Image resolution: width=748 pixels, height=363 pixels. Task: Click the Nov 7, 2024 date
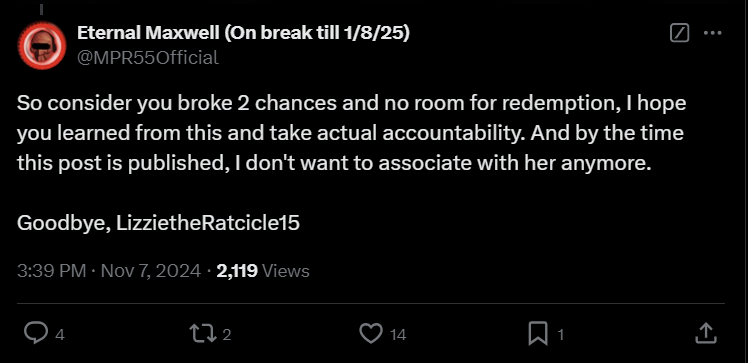tap(151, 271)
